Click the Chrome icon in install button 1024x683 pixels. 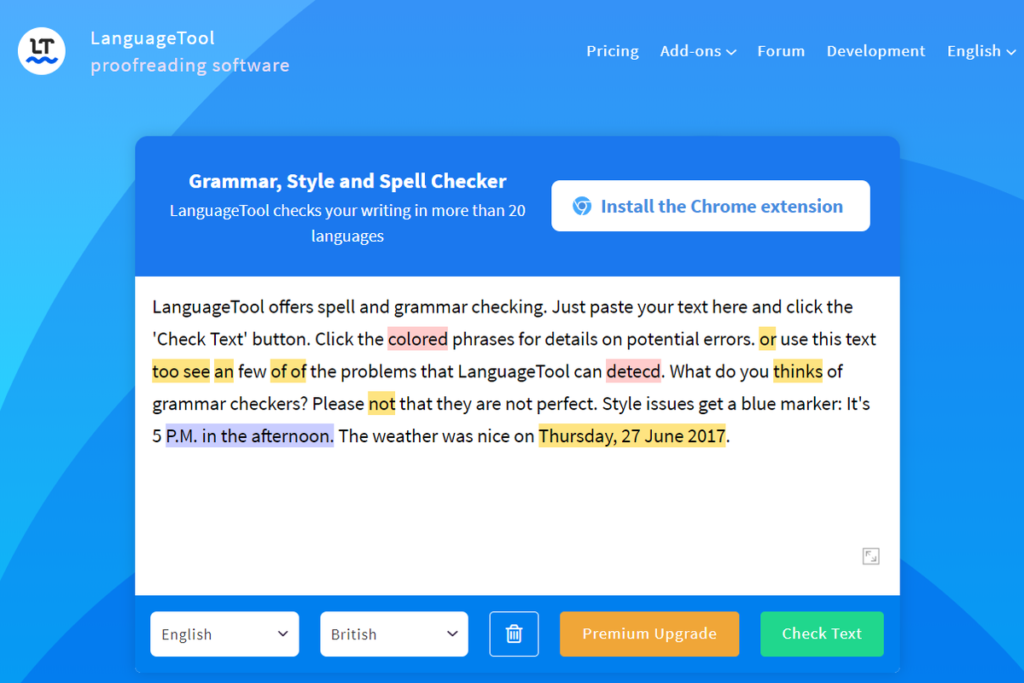[582, 206]
